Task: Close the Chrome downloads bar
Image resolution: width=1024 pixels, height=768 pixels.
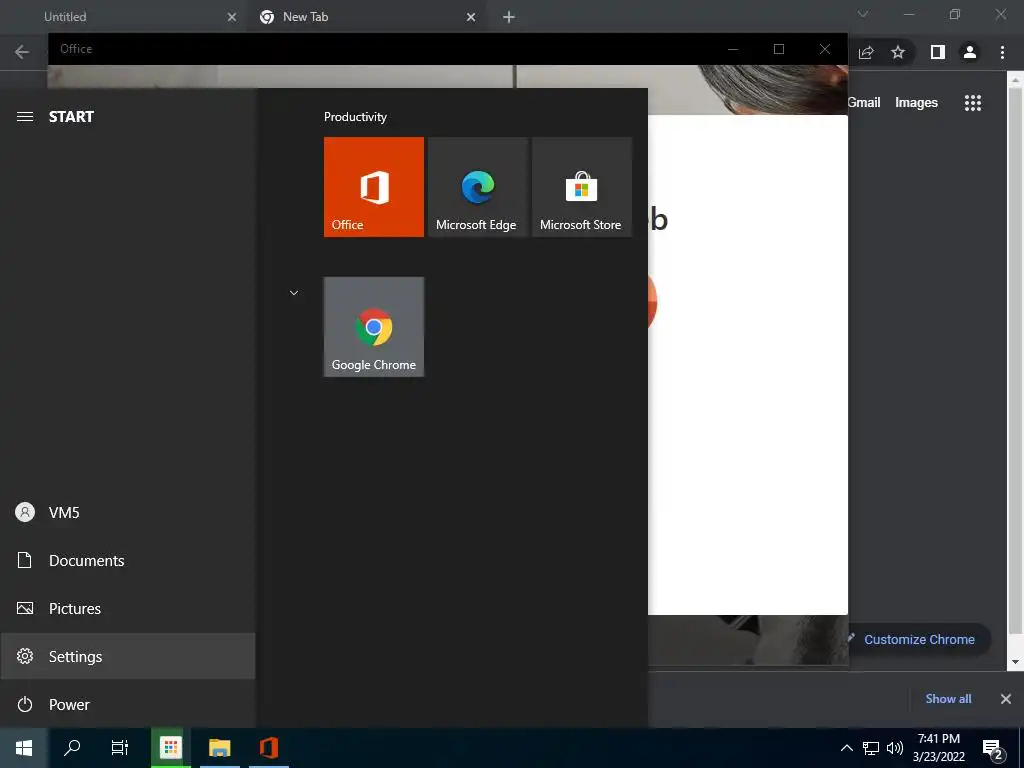Action: (x=1006, y=699)
